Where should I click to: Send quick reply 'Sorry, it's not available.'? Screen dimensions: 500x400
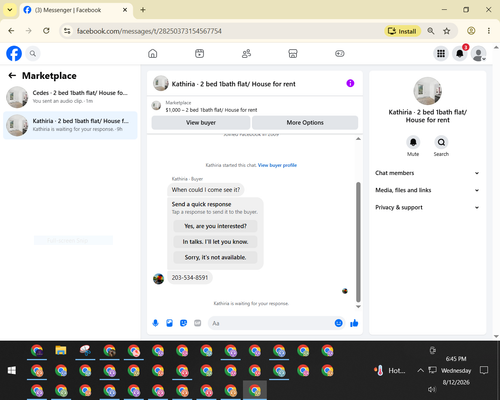coord(215,257)
